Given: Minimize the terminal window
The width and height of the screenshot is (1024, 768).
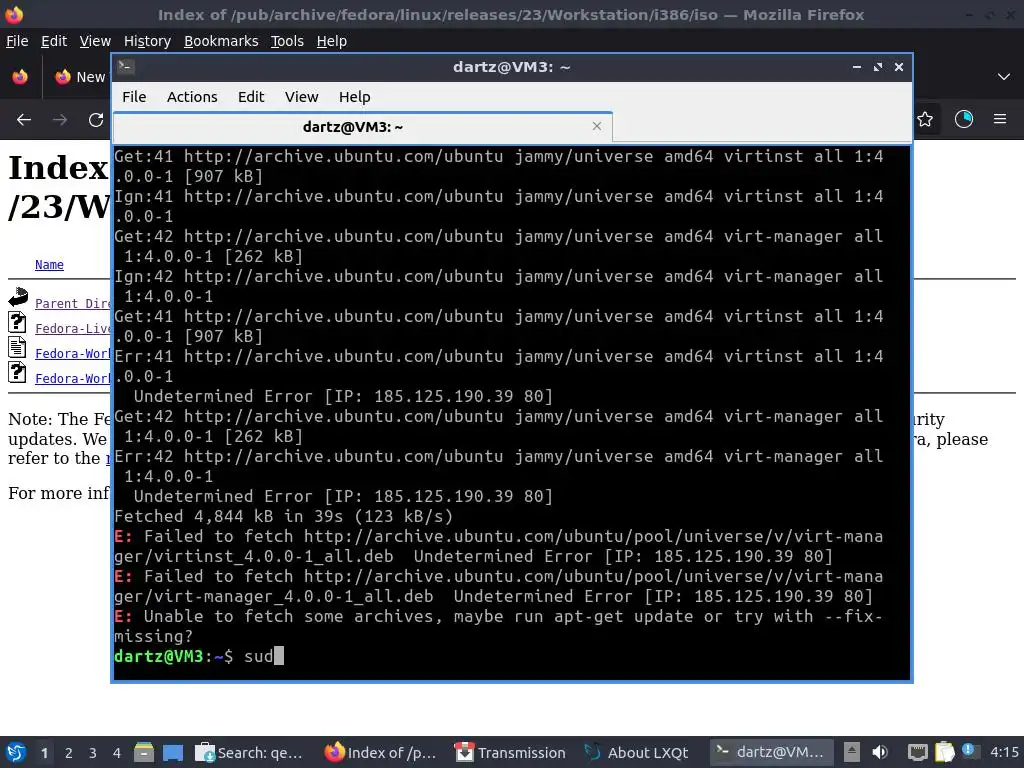Looking at the screenshot, I should tap(857, 67).
